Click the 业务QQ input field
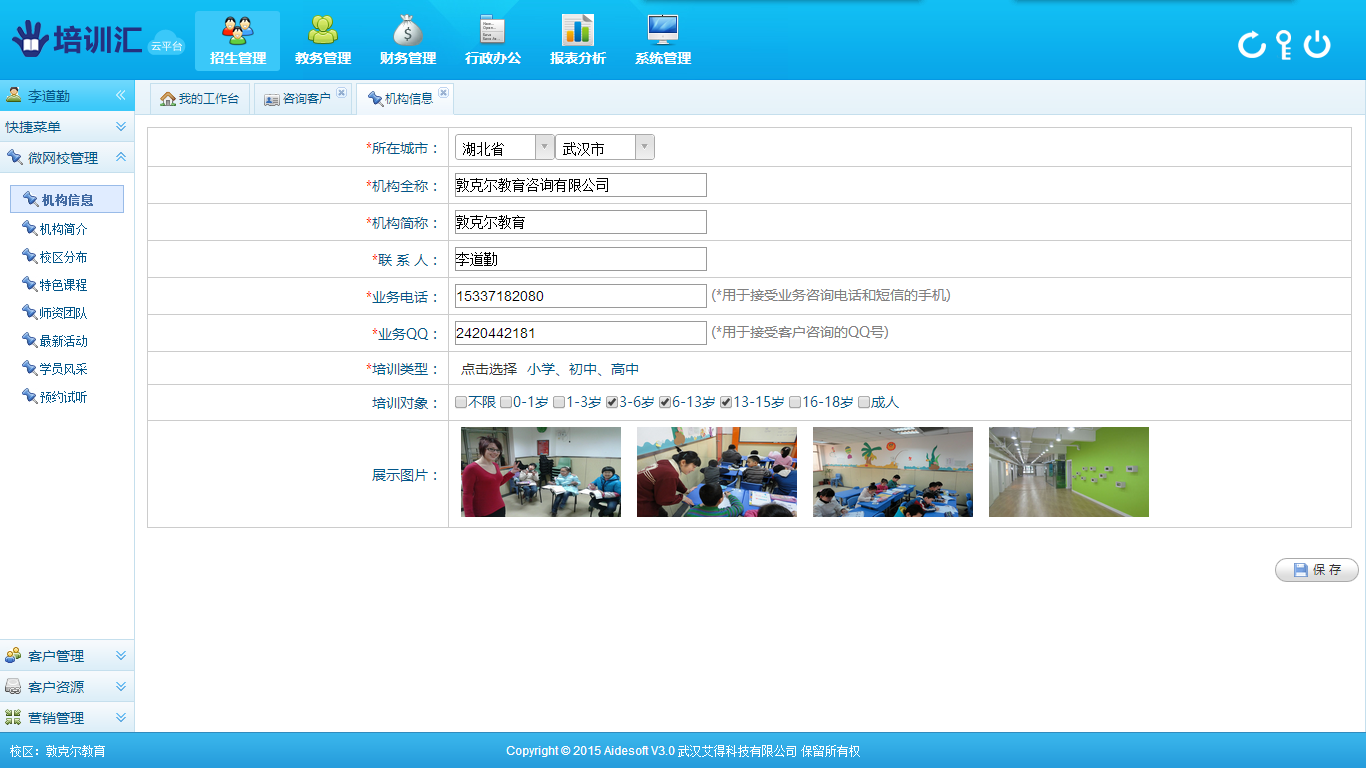The height and width of the screenshot is (768, 1366). click(580, 333)
